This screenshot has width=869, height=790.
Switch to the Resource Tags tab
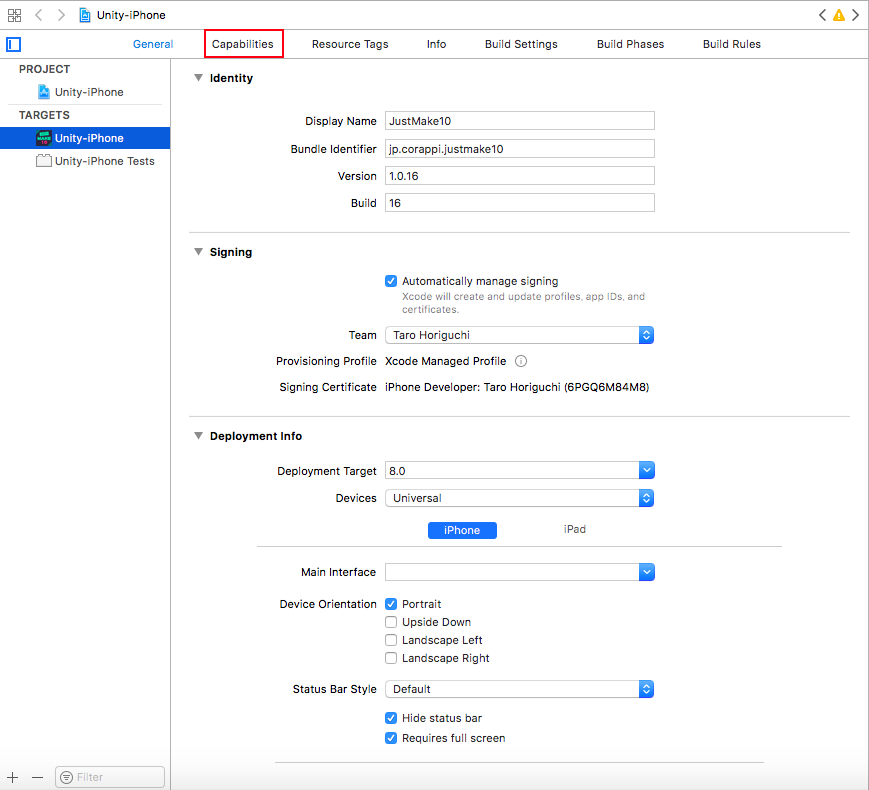point(350,44)
